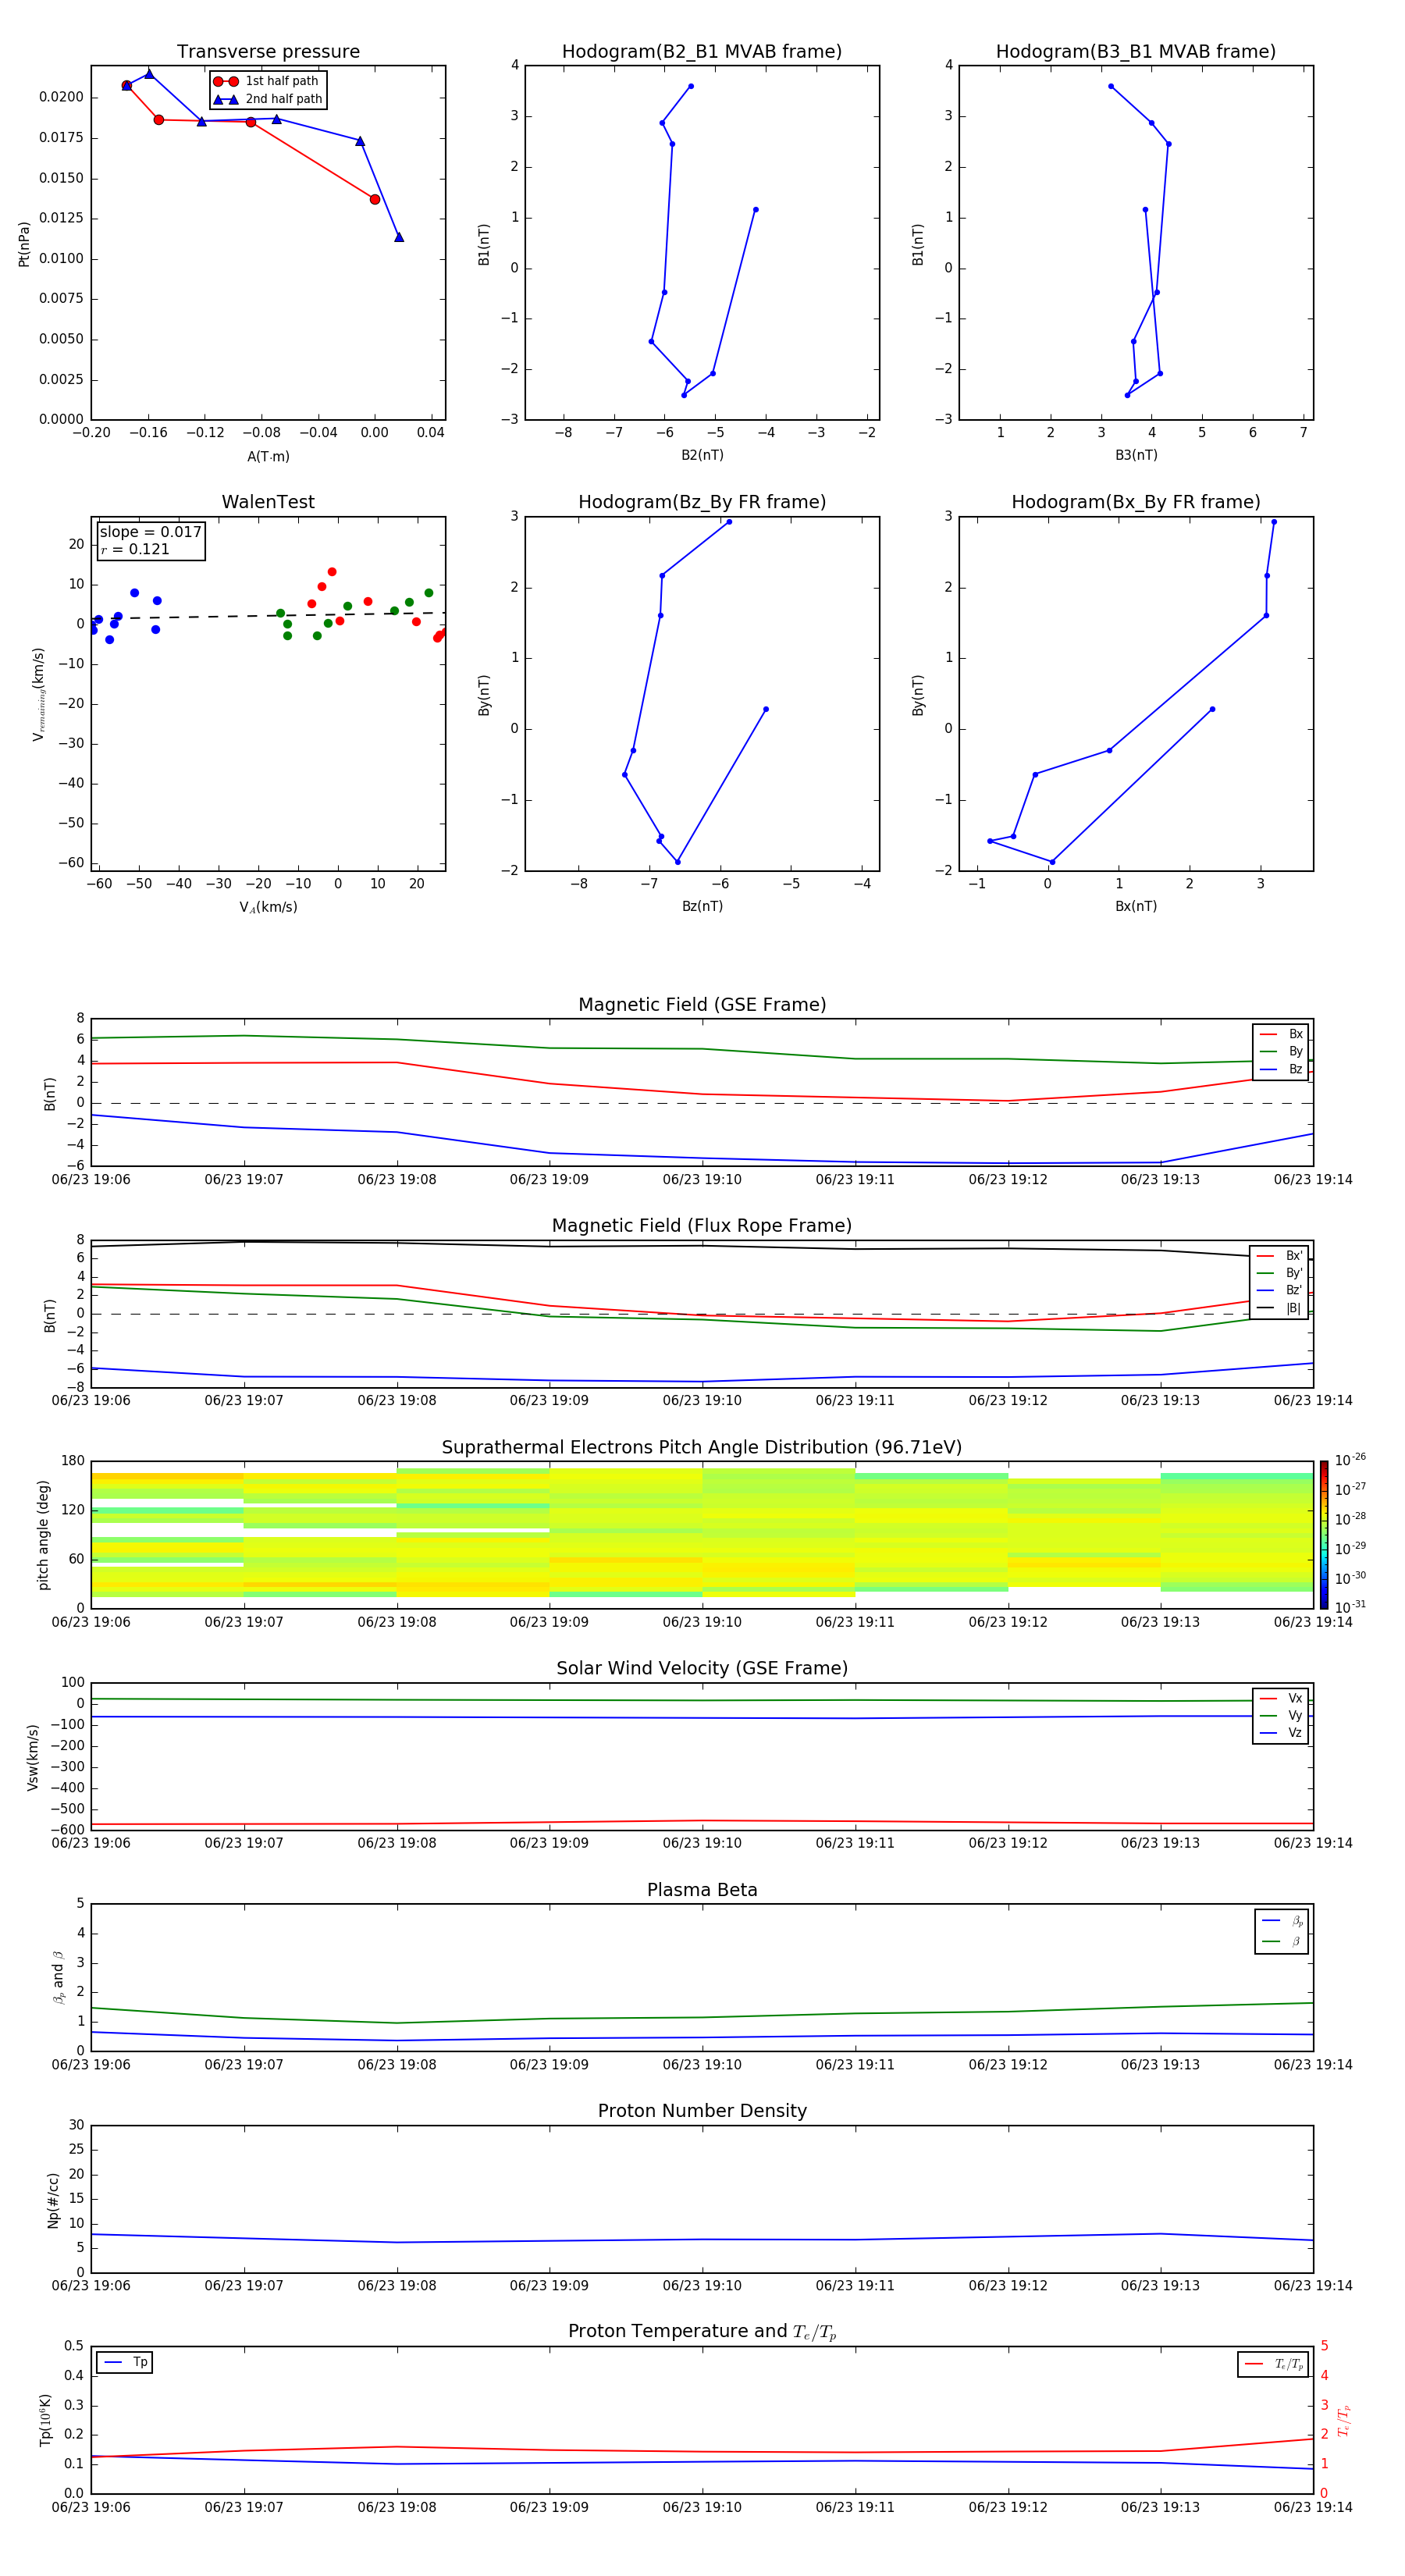Select the 'By' entry in GSE magnetic field legend

point(1281,1051)
